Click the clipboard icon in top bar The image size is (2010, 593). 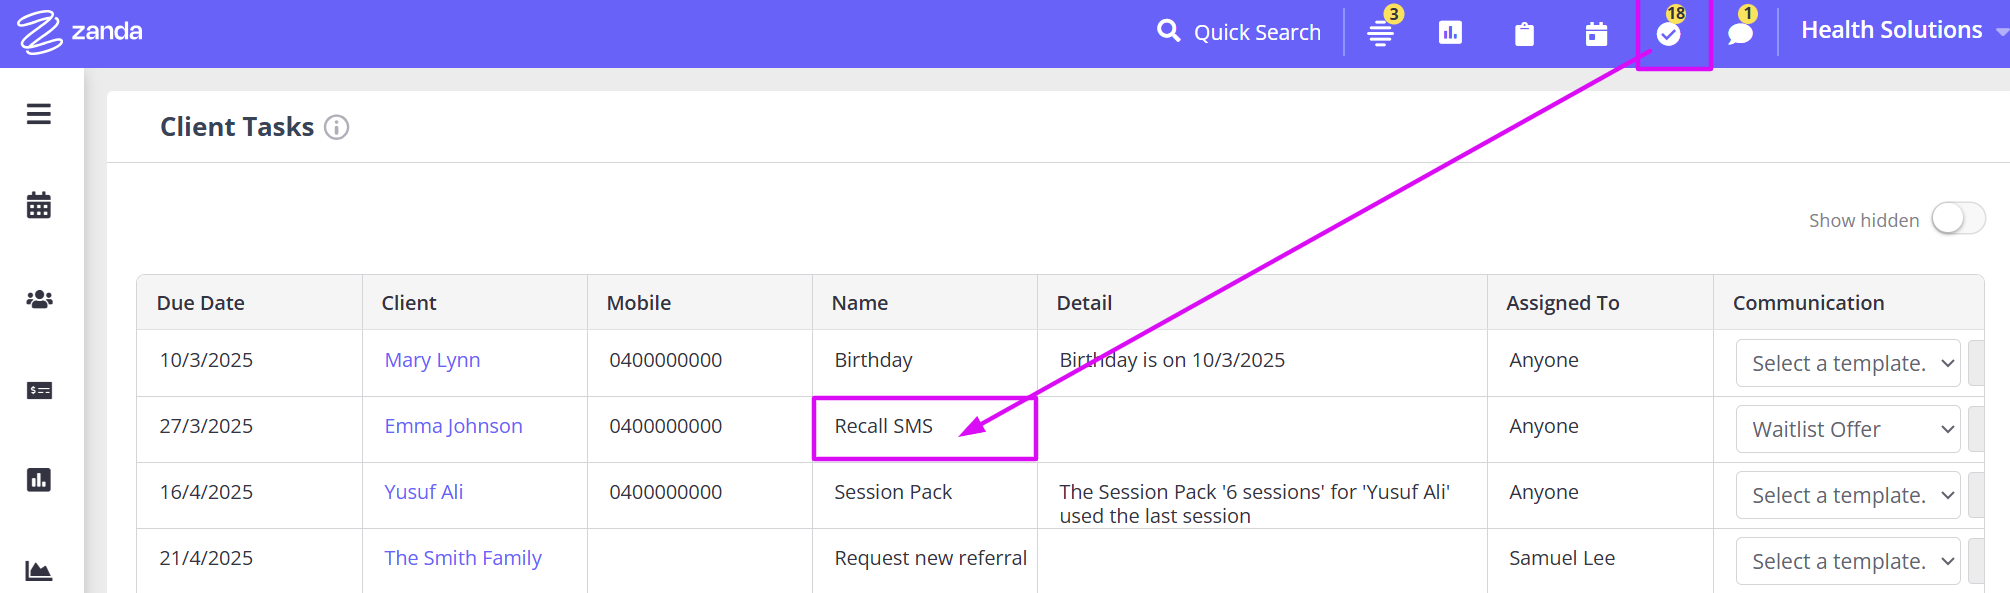point(1524,34)
